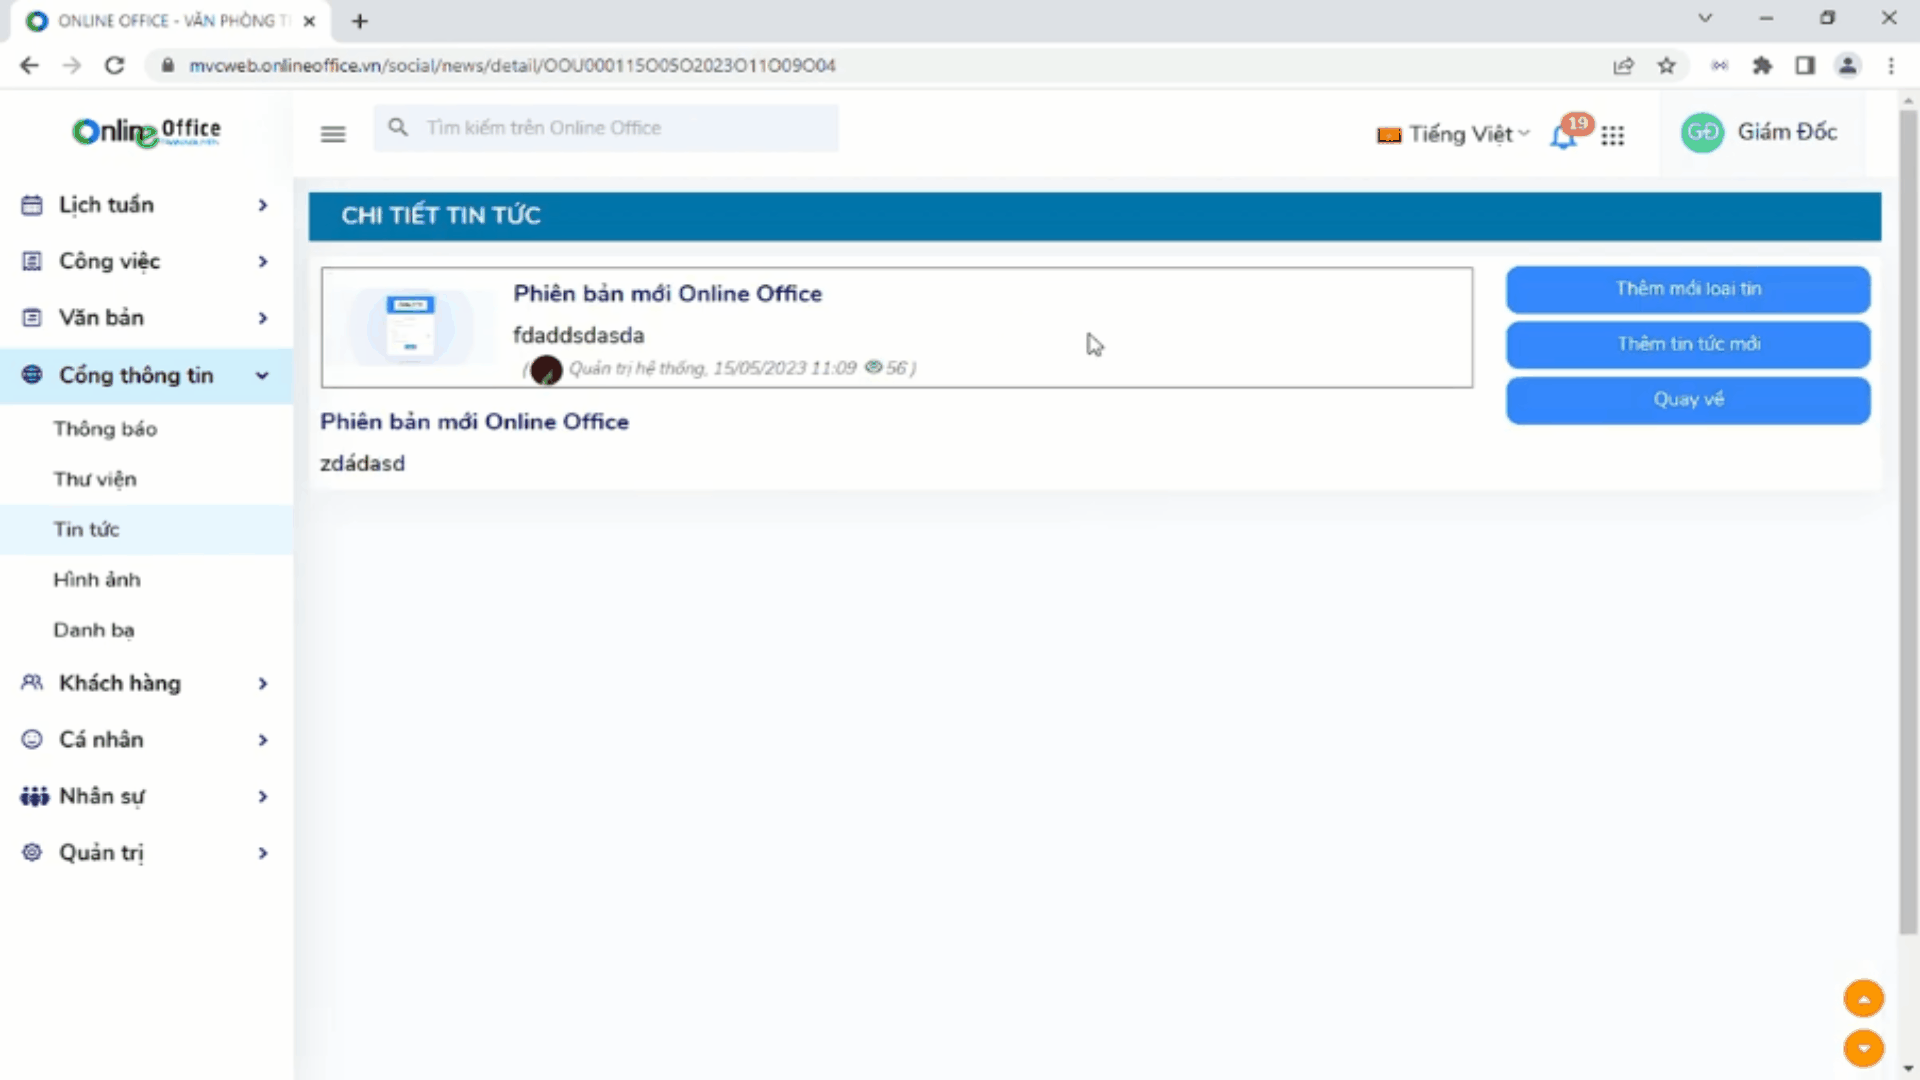Open the notification bell icon
Viewport: 1920px width, 1080px height.
(1563, 136)
